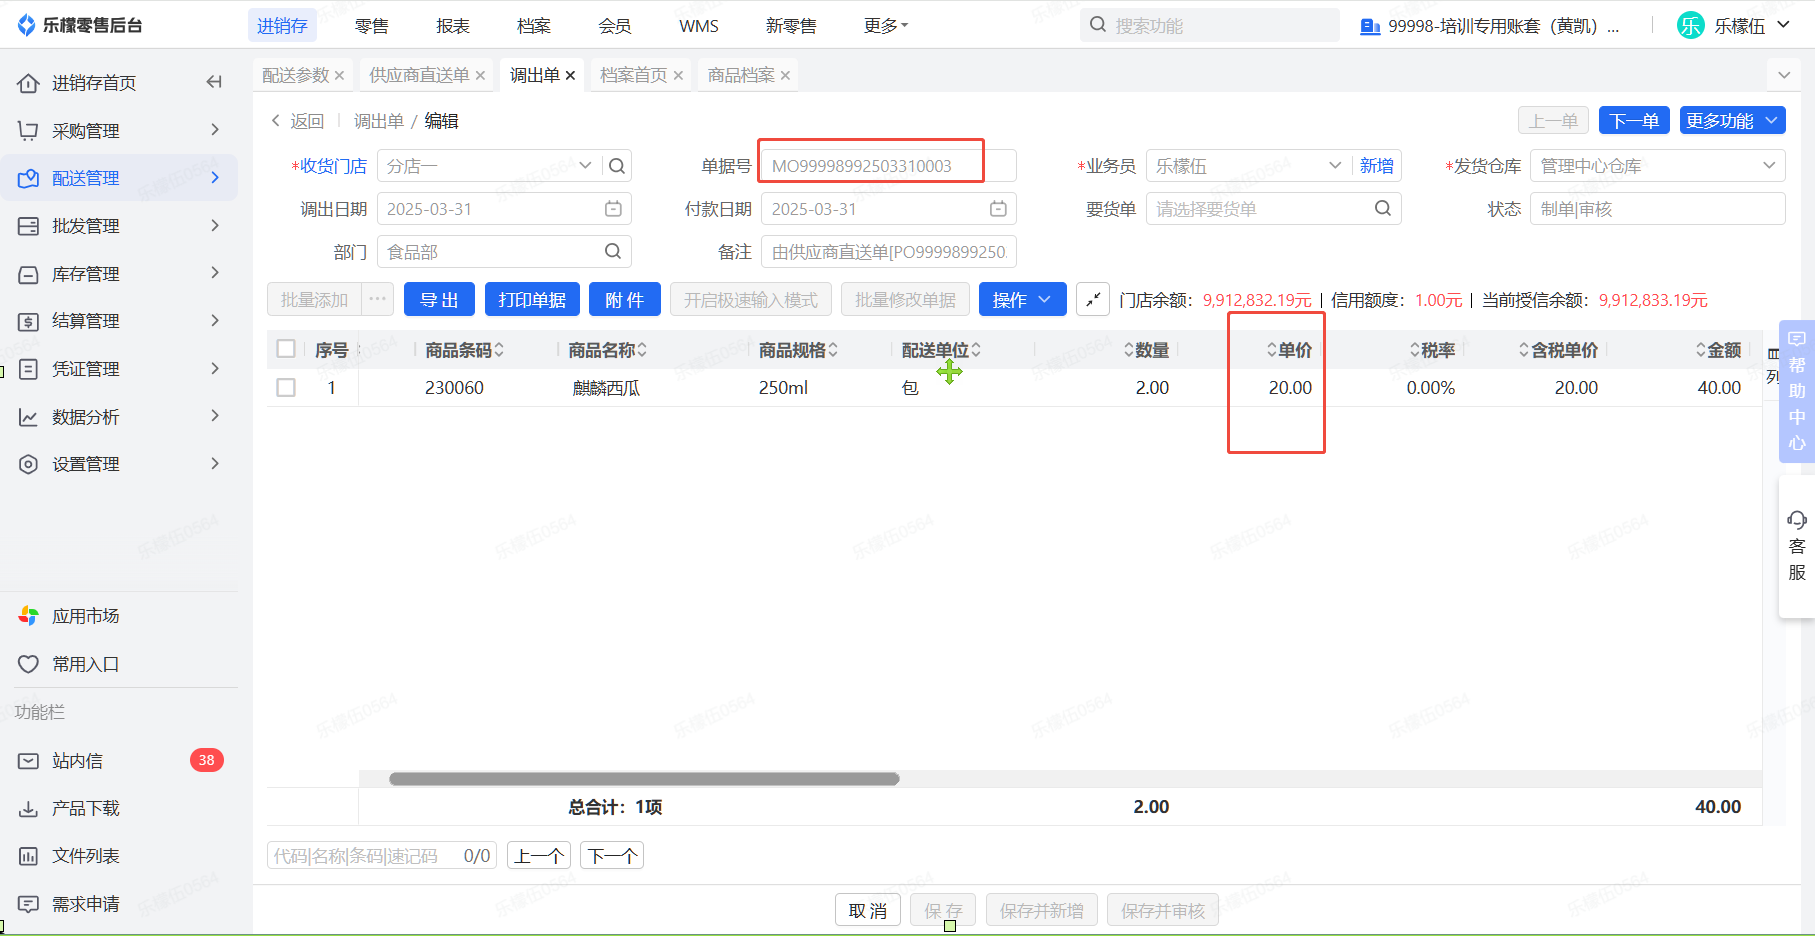The image size is (1815, 936).
Task: Close the 商品档案 tab
Action: click(x=785, y=75)
